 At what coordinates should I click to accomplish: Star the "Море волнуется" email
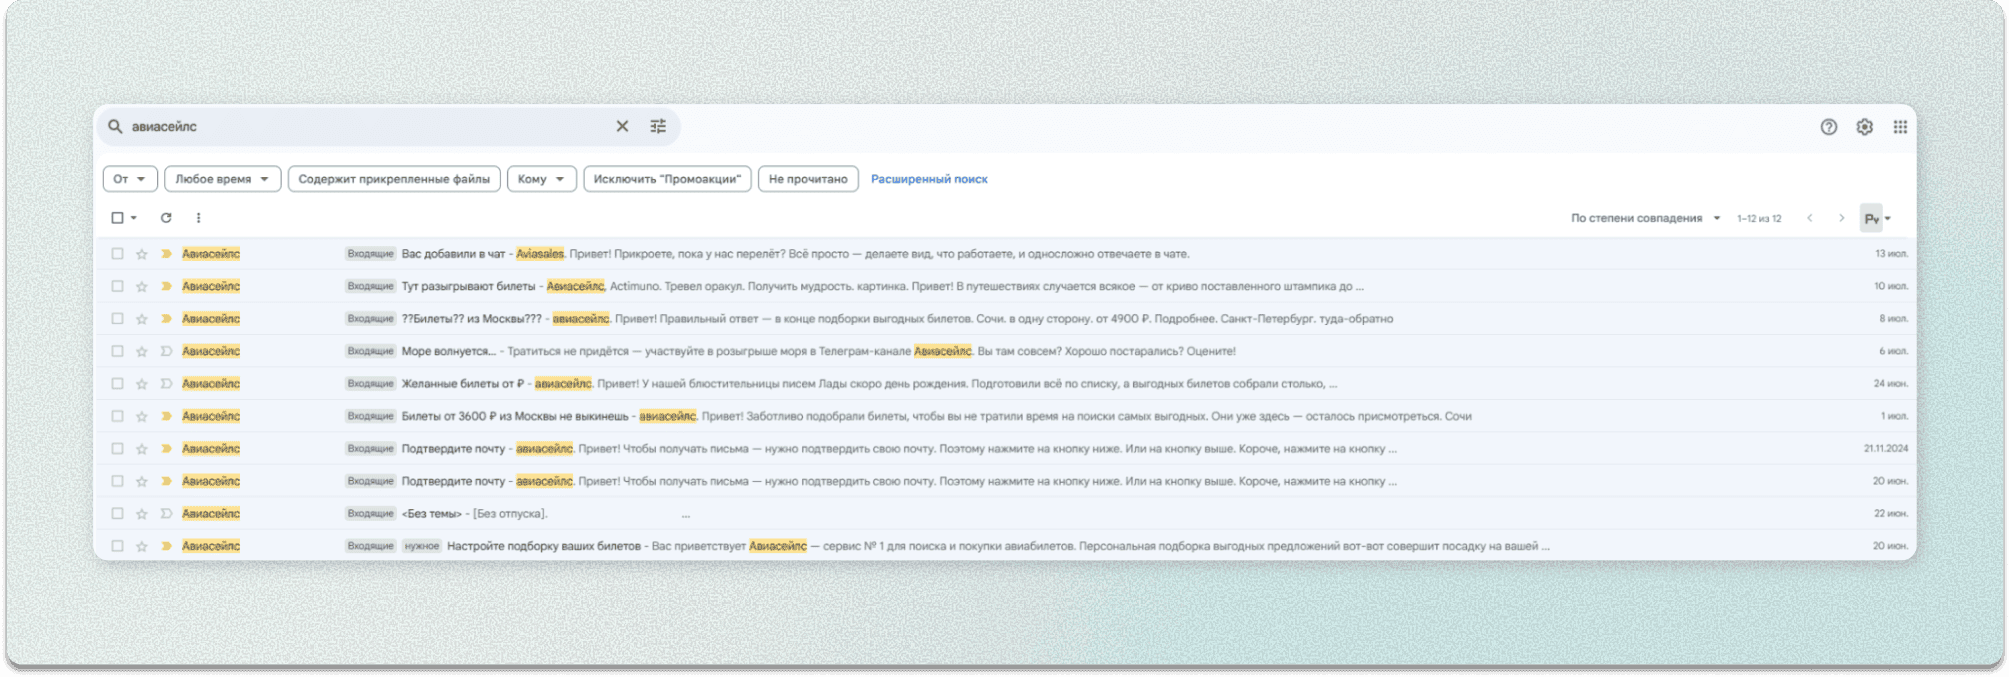tap(142, 351)
